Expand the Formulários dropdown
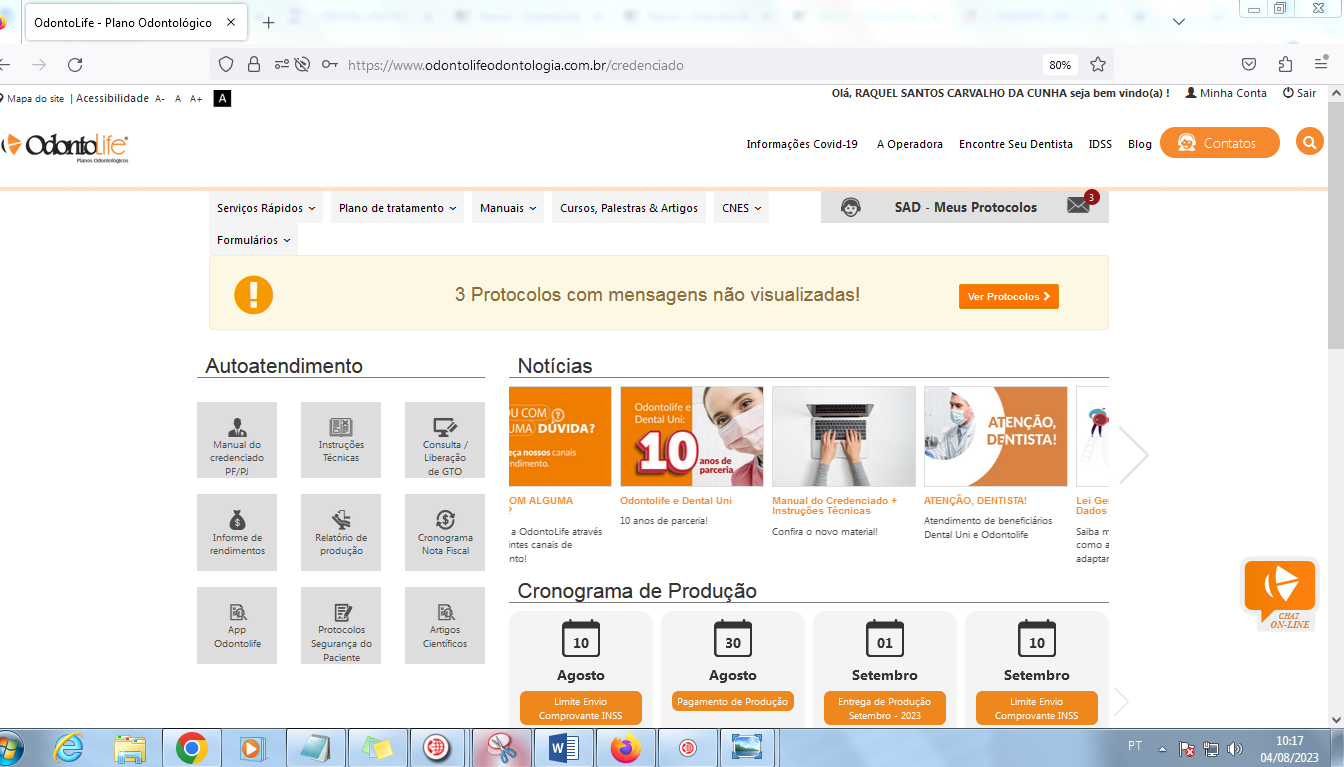Viewport: 1344px width, 767px height. [253, 240]
